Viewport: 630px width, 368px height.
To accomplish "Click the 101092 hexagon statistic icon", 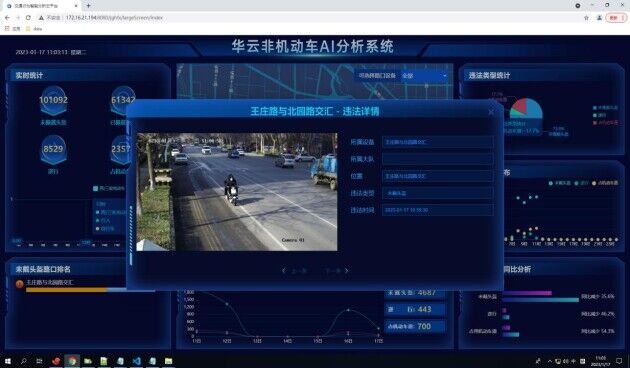I will tap(53, 100).
